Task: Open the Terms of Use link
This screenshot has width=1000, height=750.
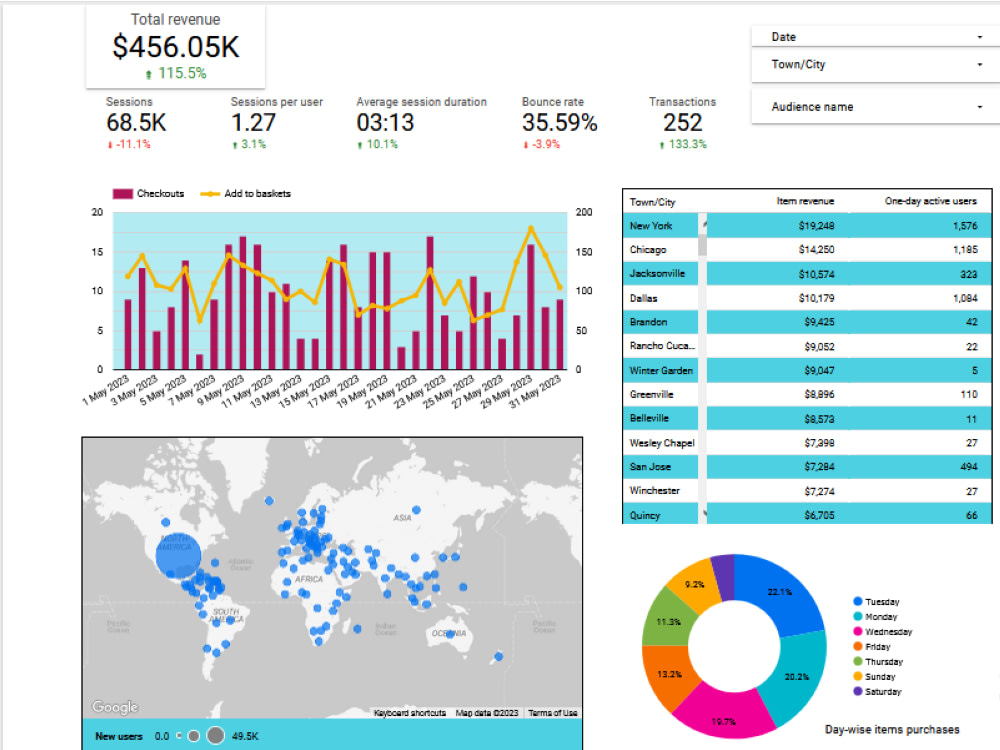Action: tap(551, 712)
